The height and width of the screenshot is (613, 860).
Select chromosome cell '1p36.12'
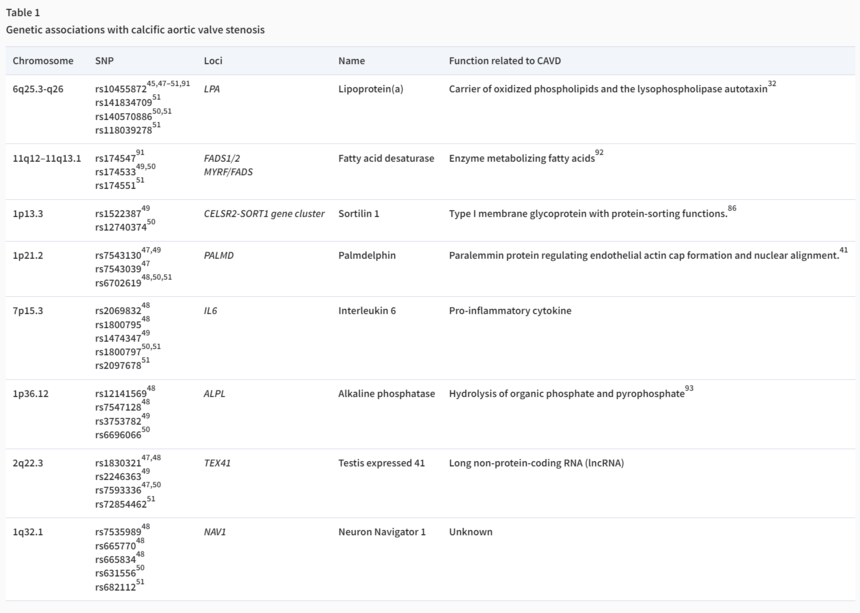30,394
